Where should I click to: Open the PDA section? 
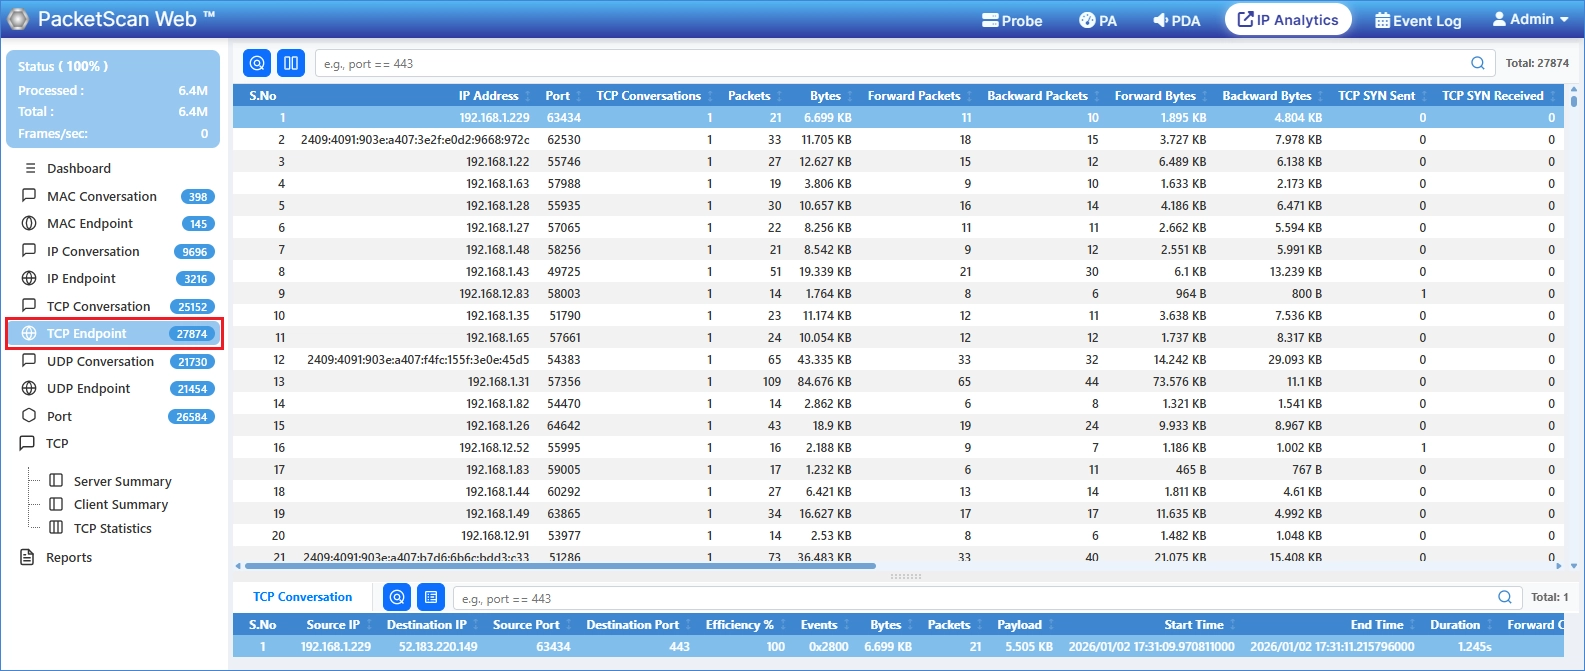click(1176, 20)
